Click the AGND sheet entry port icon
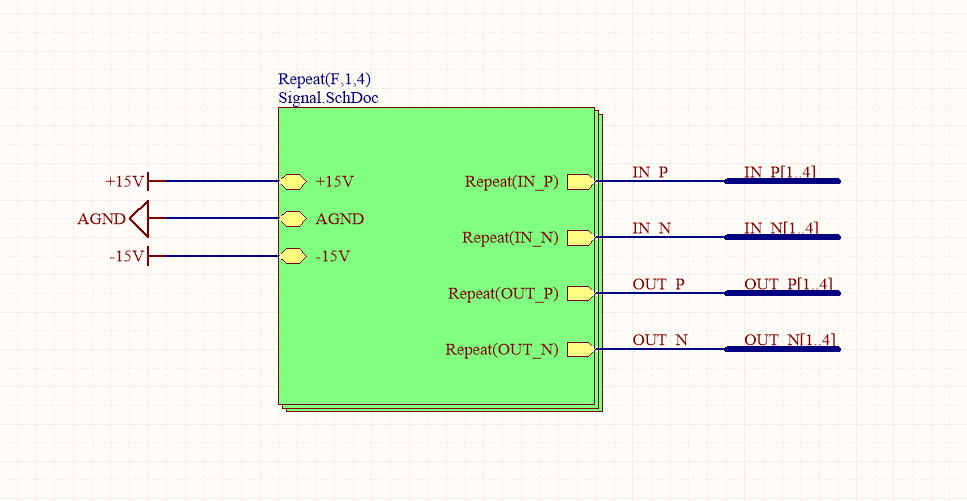This screenshot has height=501, width=967. (293, 219)
